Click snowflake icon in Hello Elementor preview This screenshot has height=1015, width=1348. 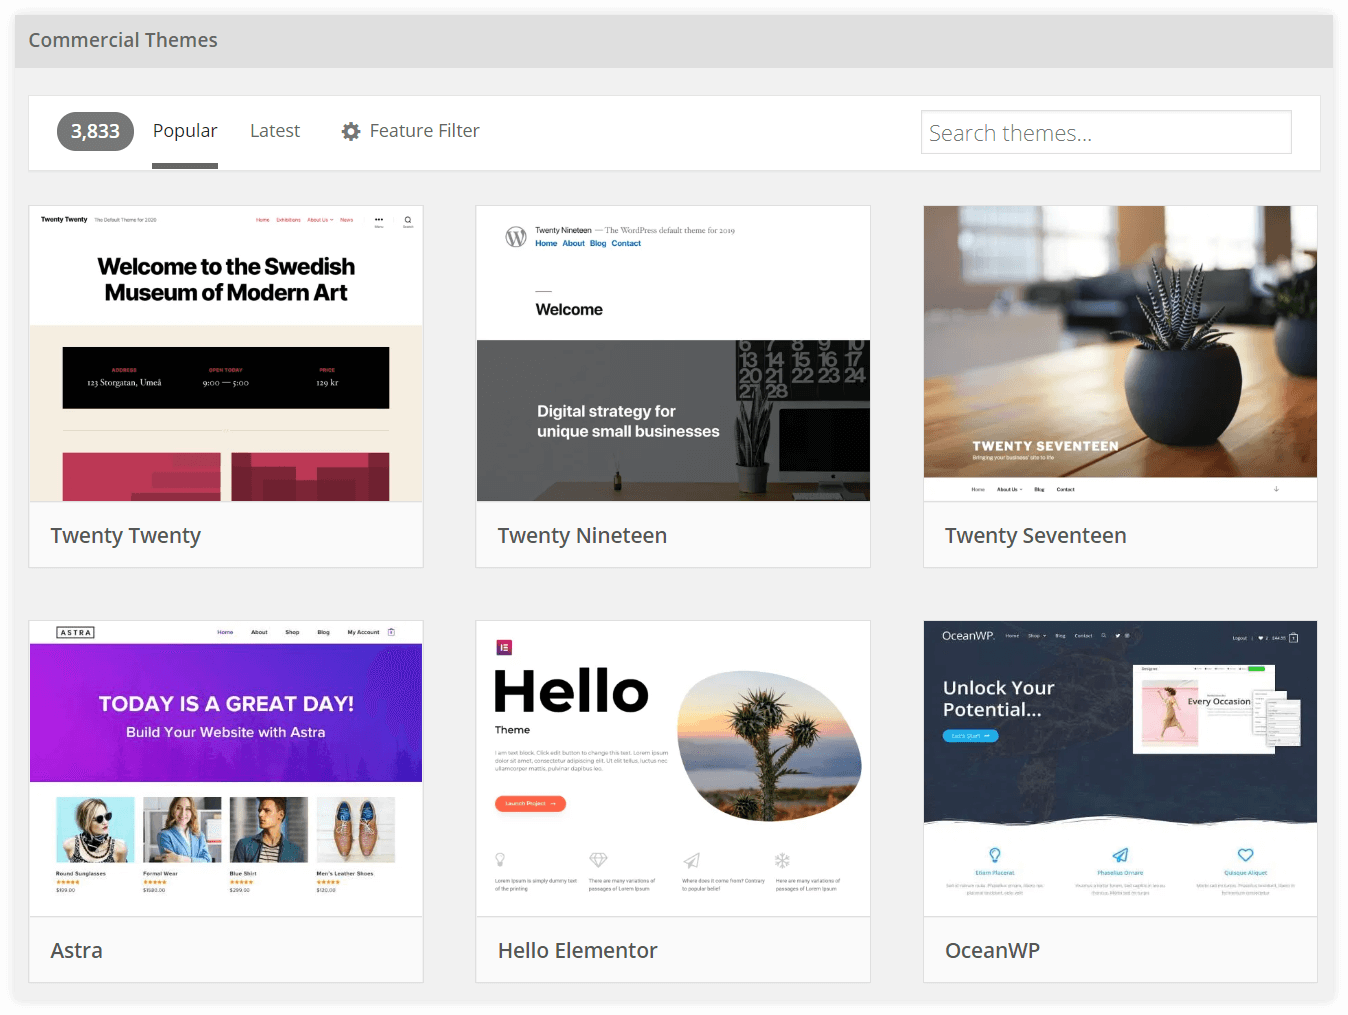point(783,860)
